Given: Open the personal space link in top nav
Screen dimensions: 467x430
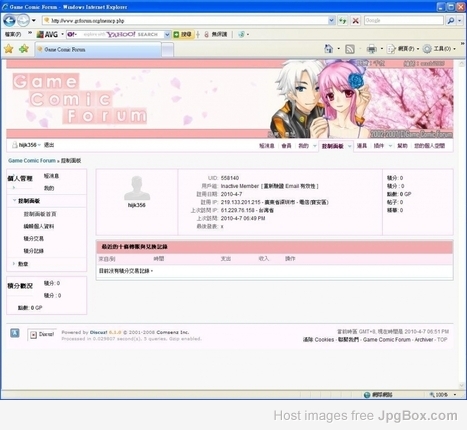Looking at the screenshot, I should tap(429, 146).
